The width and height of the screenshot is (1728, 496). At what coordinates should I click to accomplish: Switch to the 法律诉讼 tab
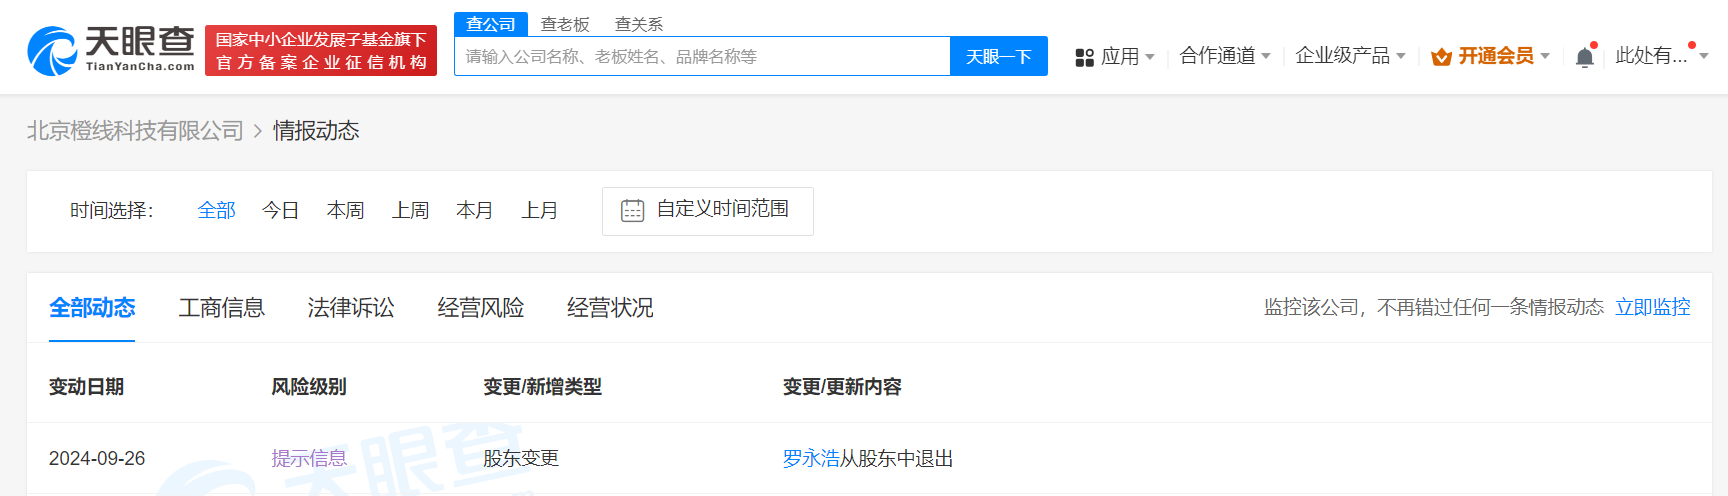351,308
